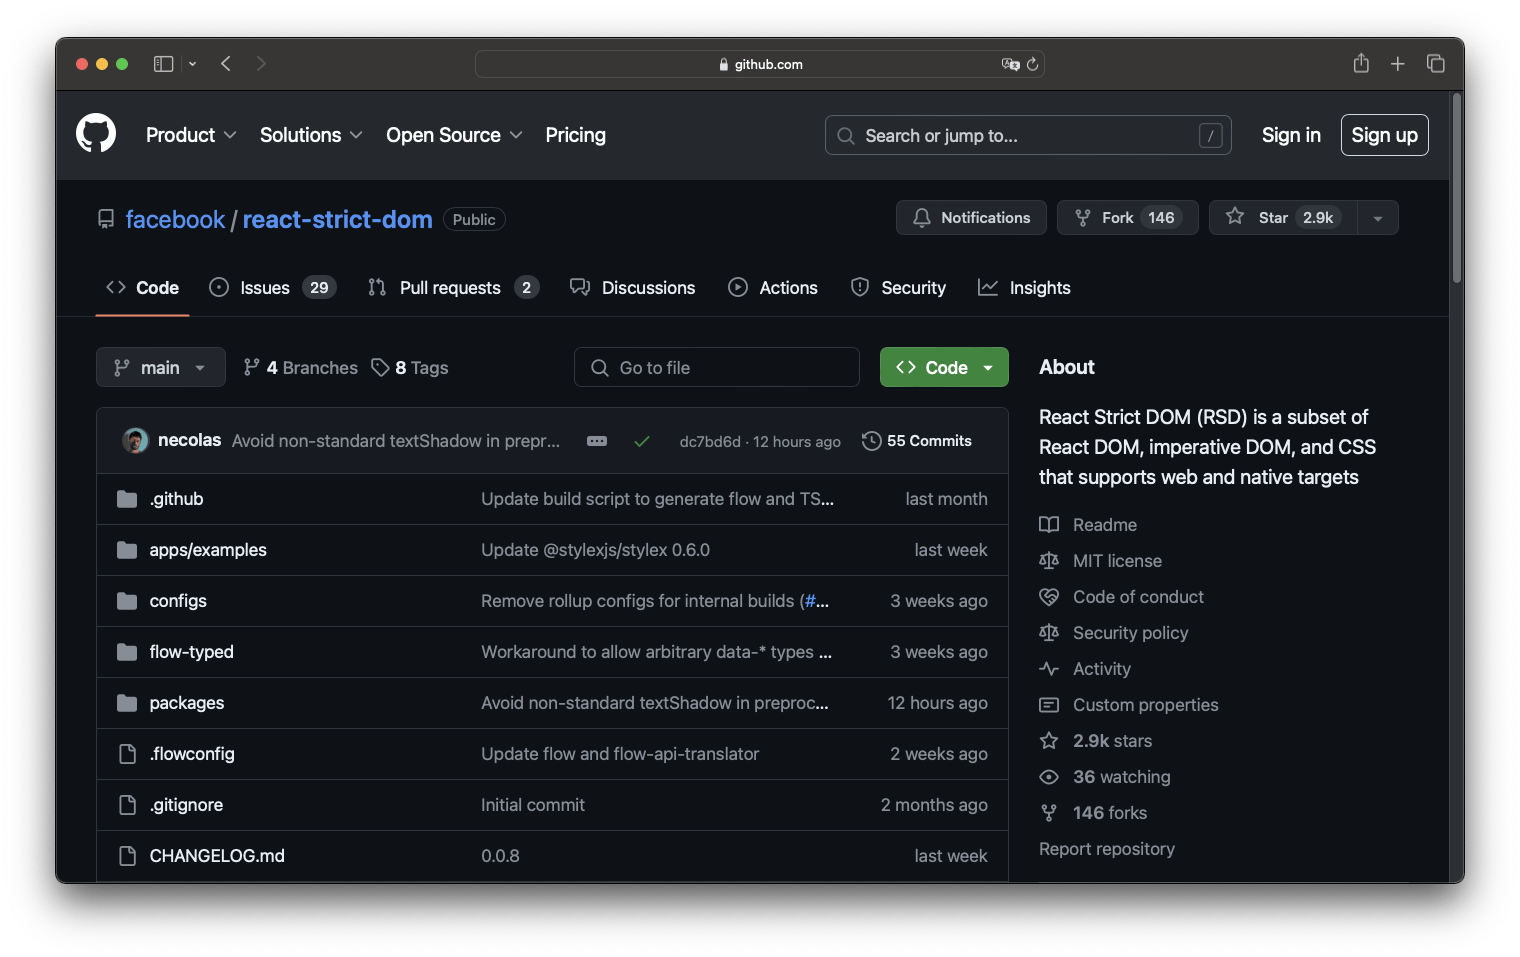Open the Discussions tab
The width and height of the screenshot is (1520, 957).
click(632, 288)
